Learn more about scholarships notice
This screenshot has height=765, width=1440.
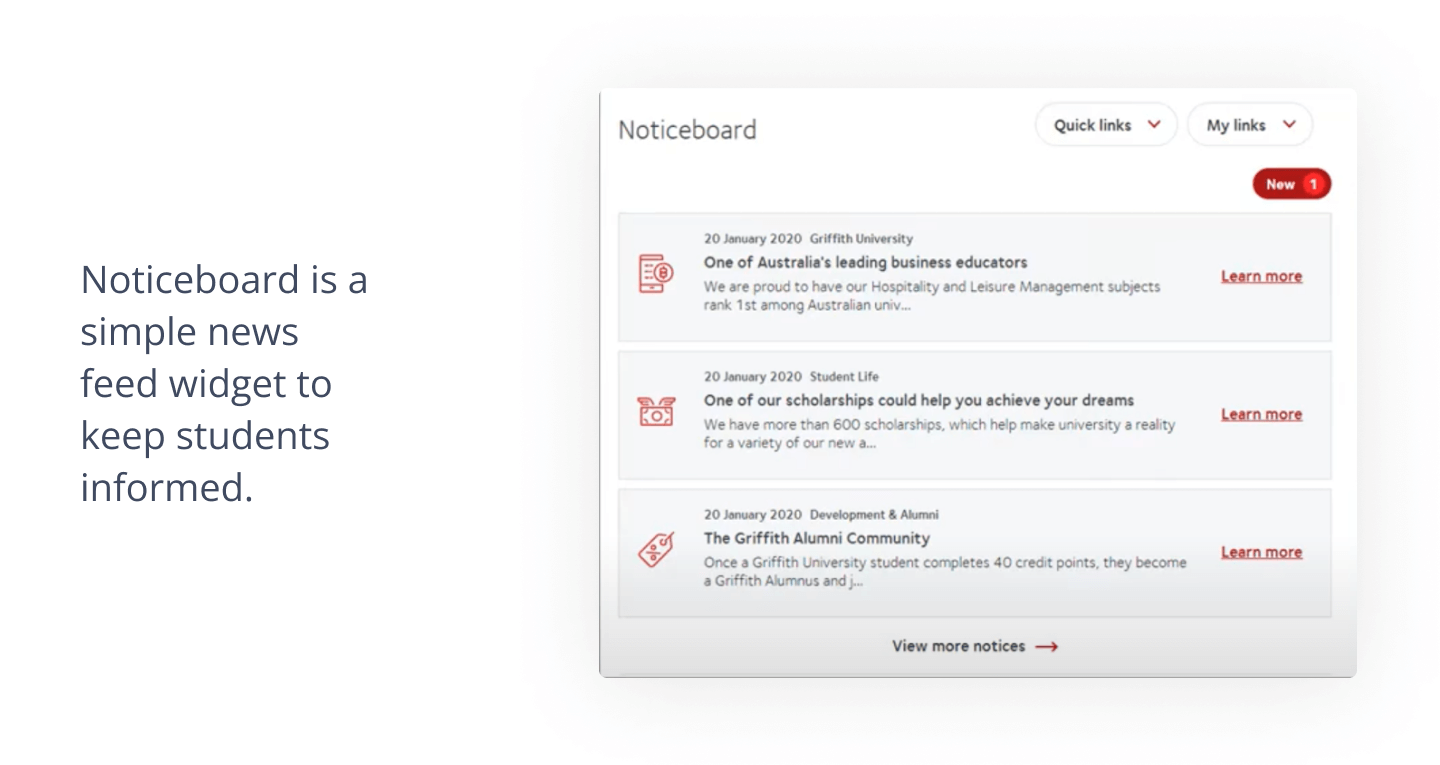pyautogui.click(x=1261, y=415)
